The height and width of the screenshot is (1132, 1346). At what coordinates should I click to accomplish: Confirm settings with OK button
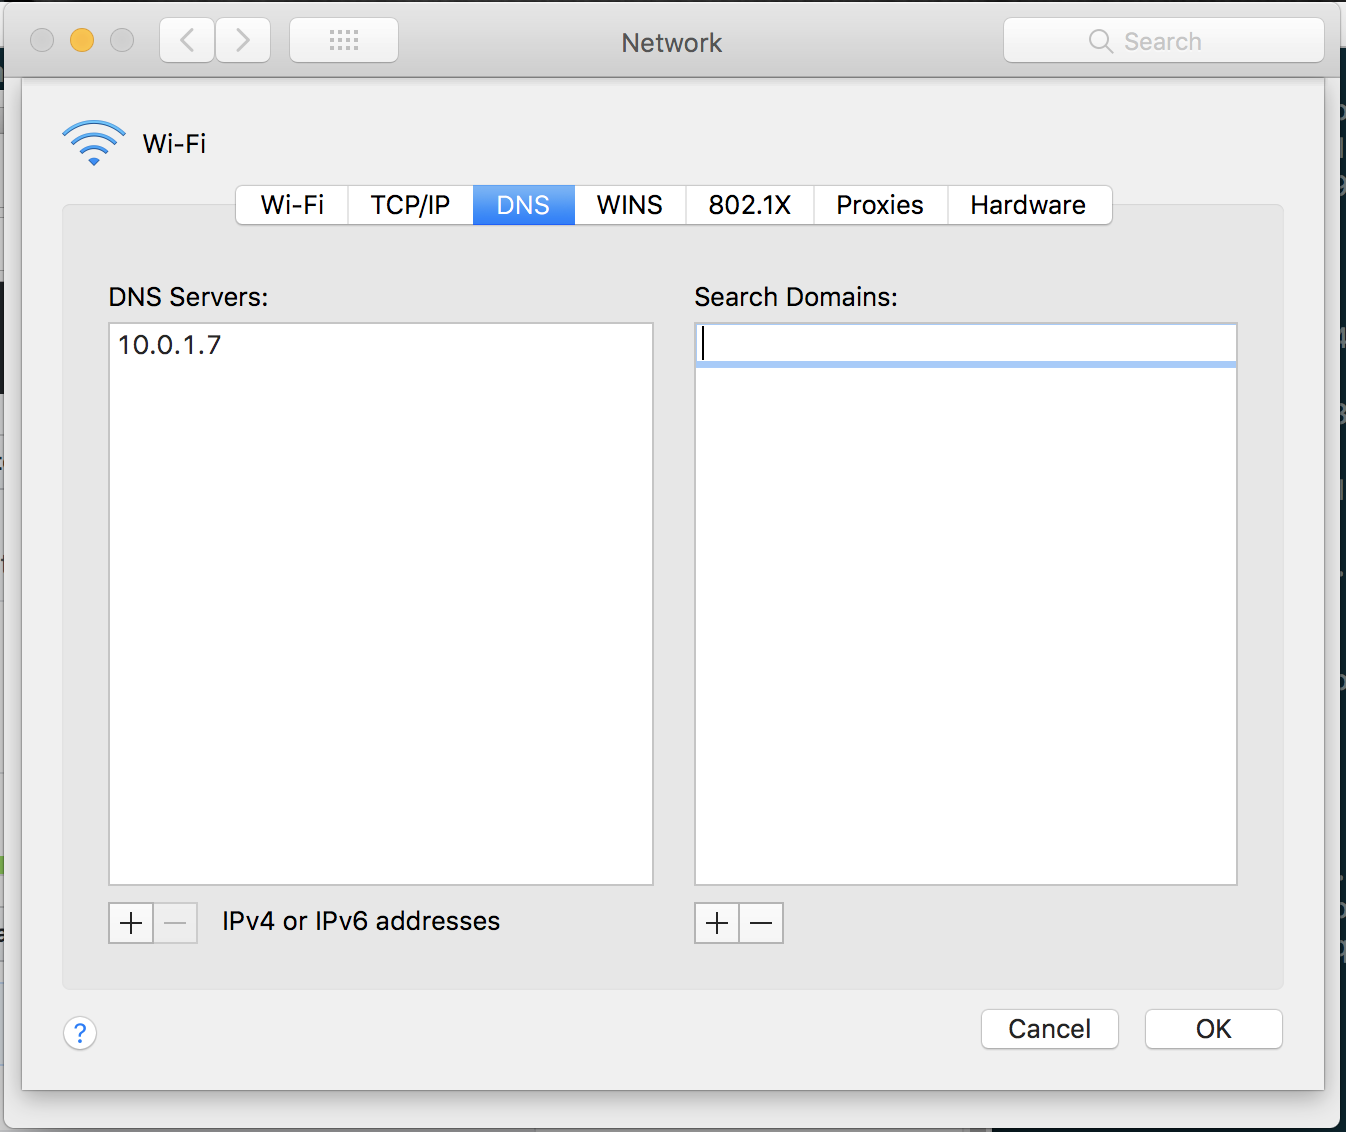click(x=1213, y=1029)
